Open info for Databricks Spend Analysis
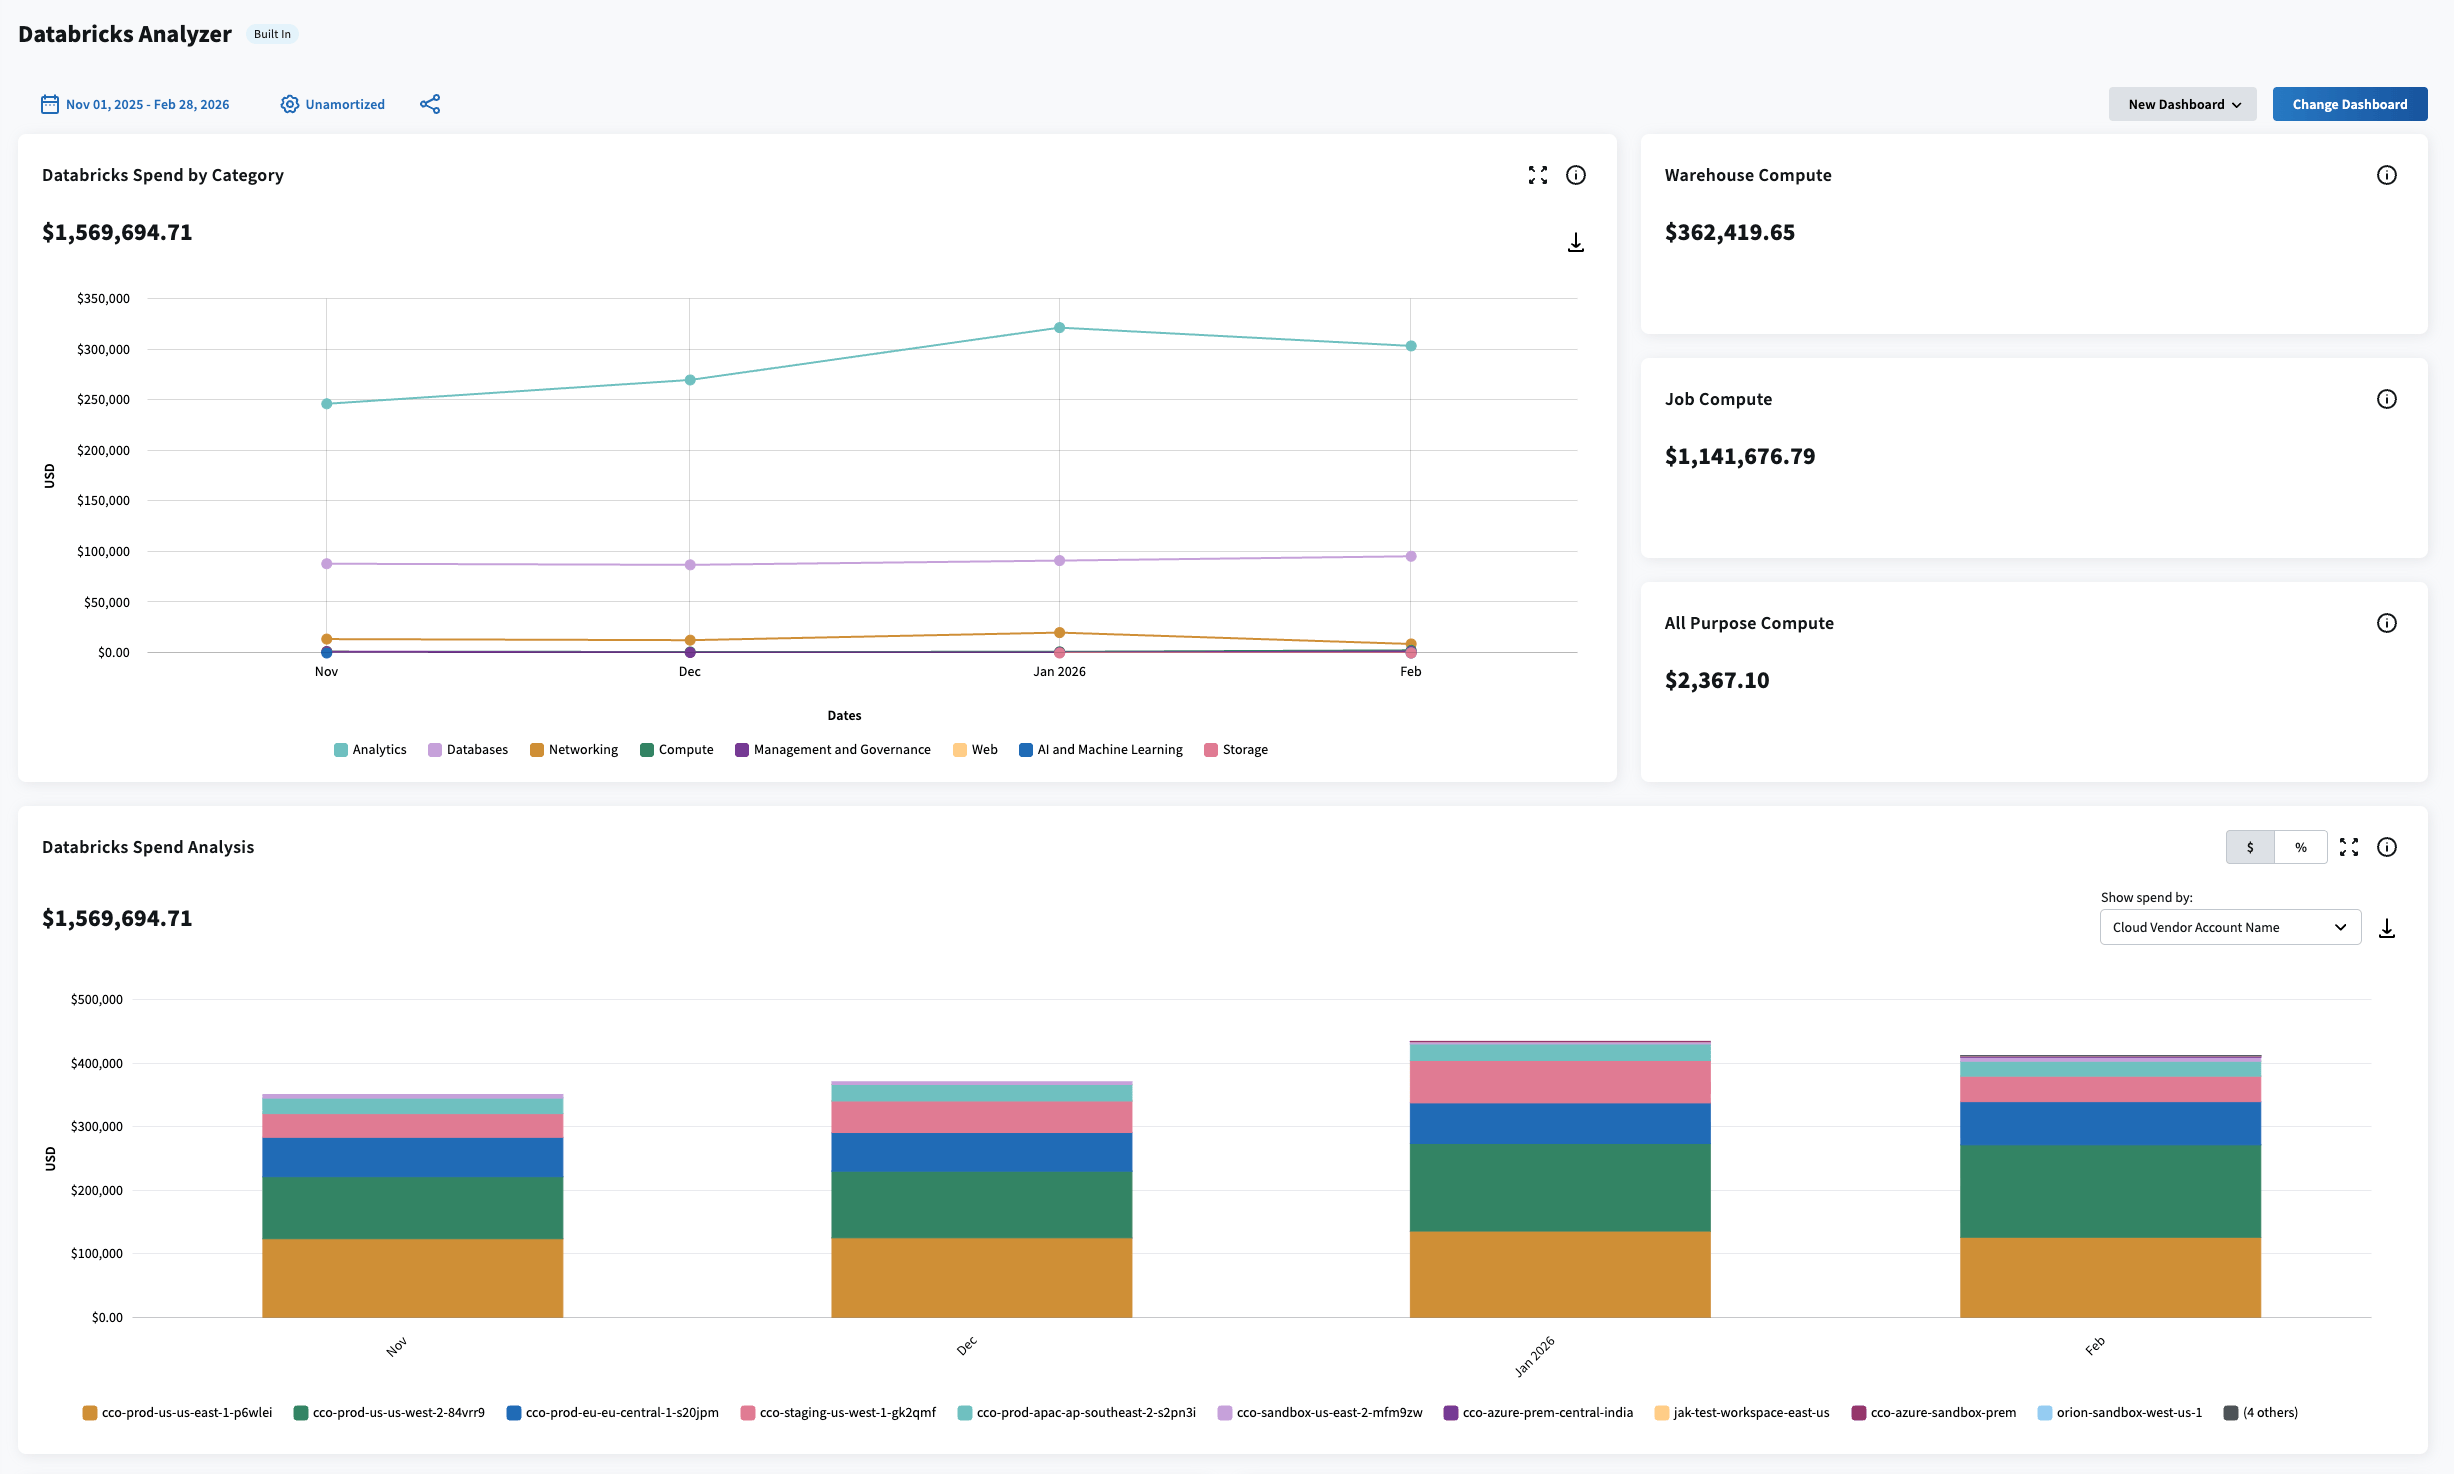The image size is (2454, 1474). (x=2387, y=847)
